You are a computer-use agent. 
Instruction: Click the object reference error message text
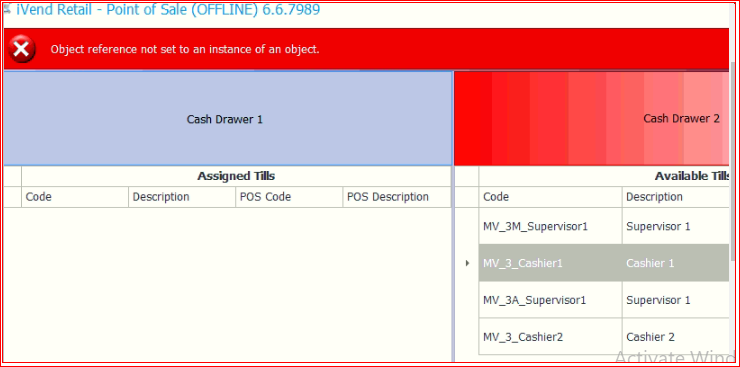(x=185, y=49)
